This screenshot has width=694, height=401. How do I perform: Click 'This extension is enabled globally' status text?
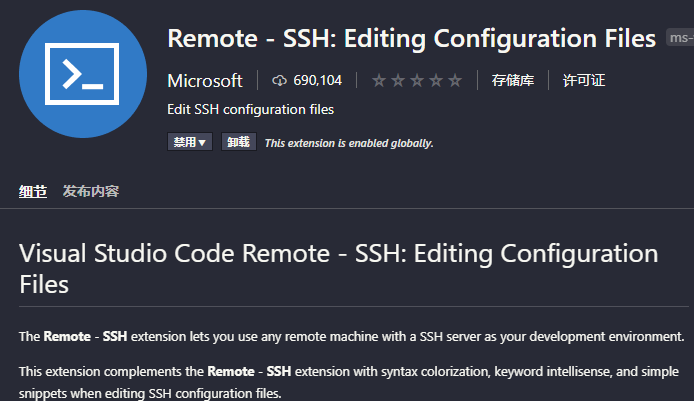[349, 143]
